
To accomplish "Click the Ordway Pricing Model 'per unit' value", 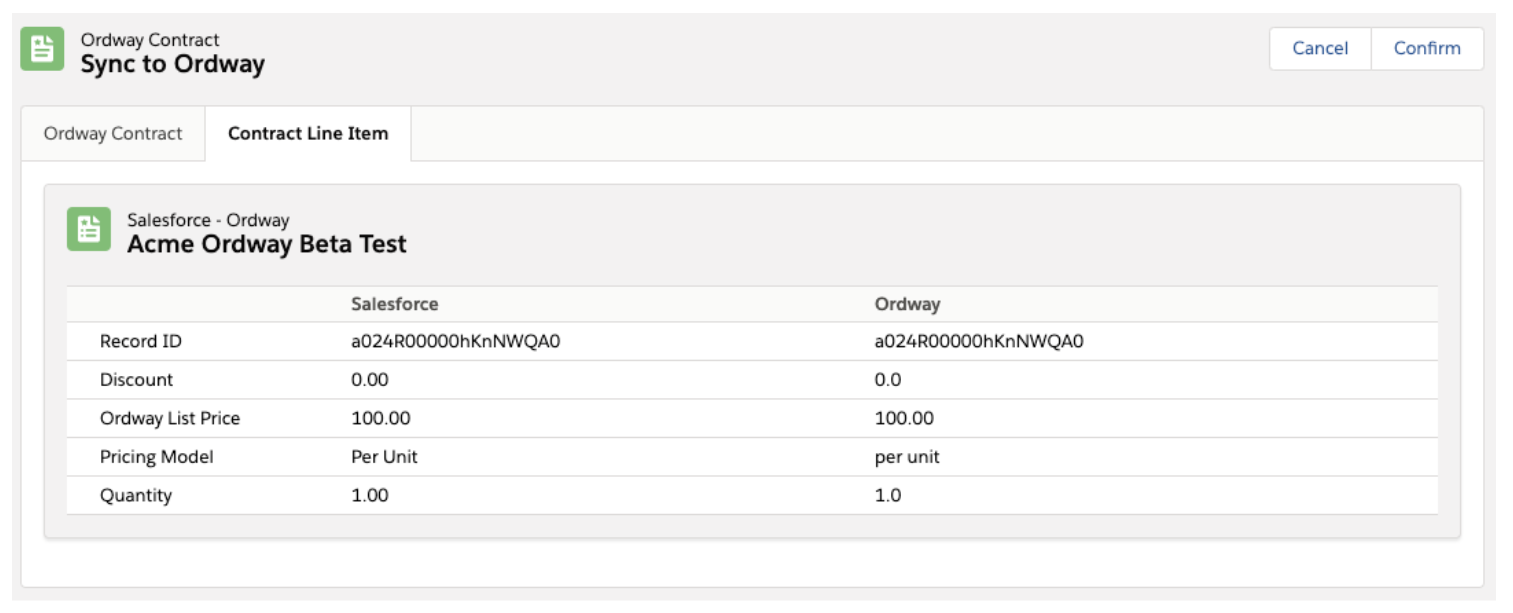I will (907, 457).
